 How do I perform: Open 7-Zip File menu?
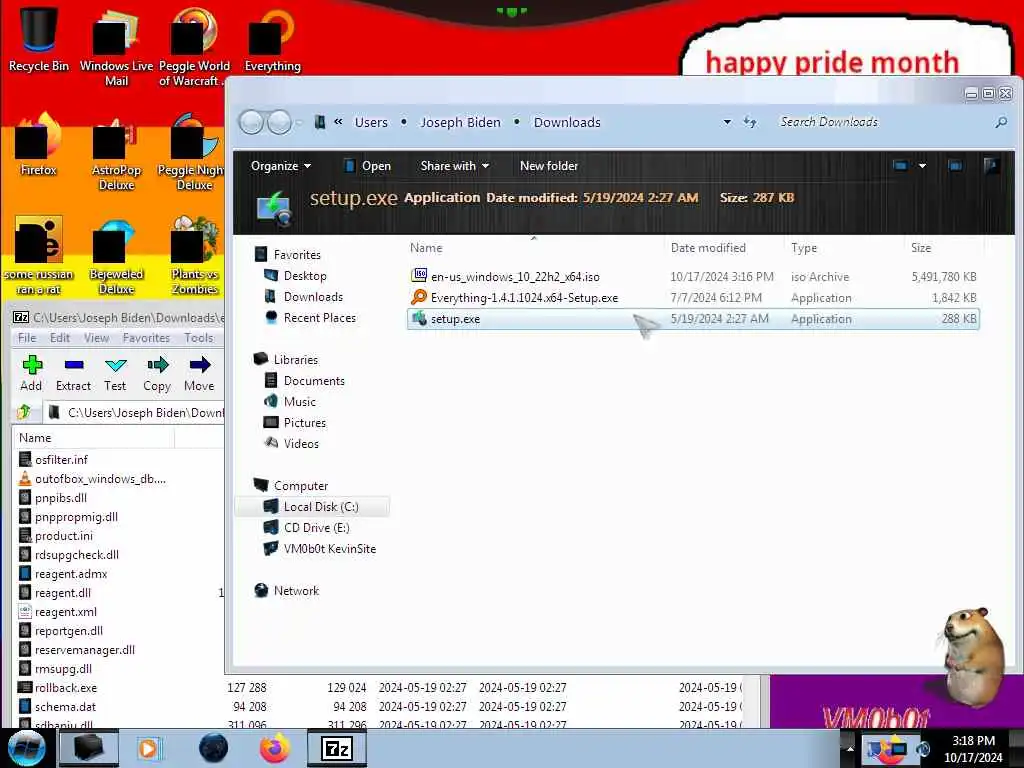(x=27, y=338)
